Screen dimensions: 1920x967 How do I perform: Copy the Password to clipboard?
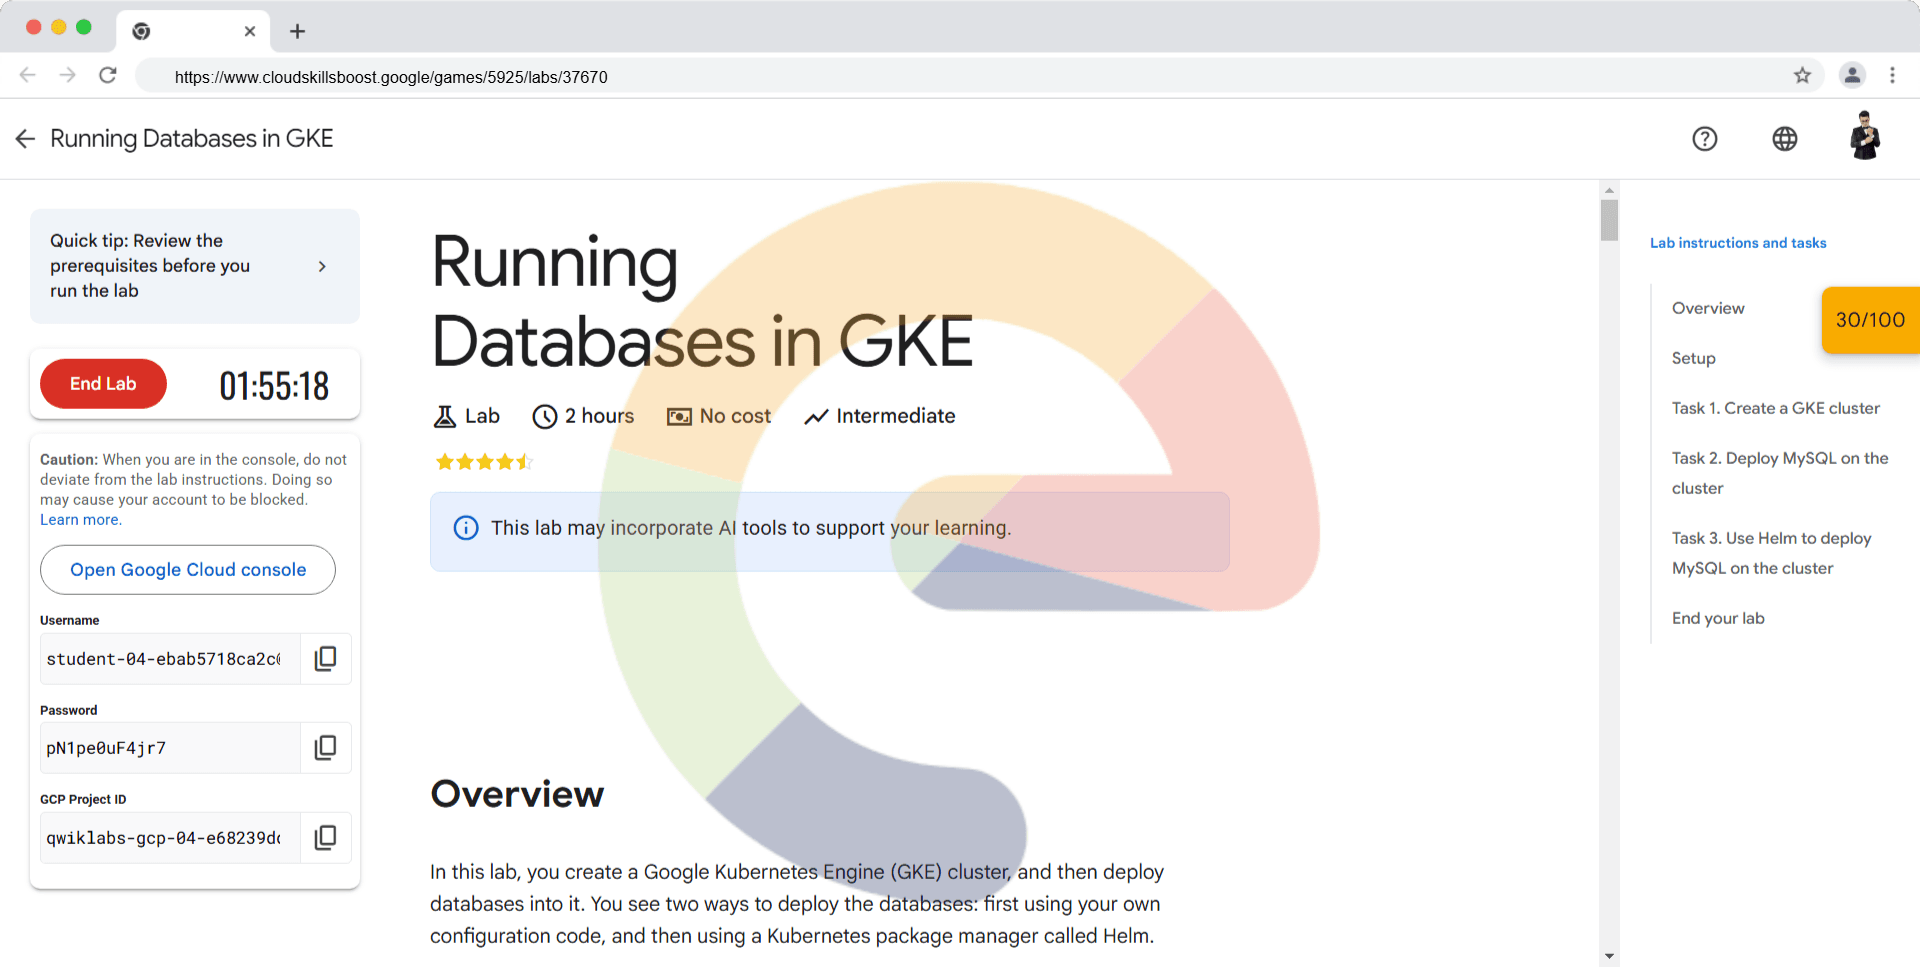tap(325, 748)
